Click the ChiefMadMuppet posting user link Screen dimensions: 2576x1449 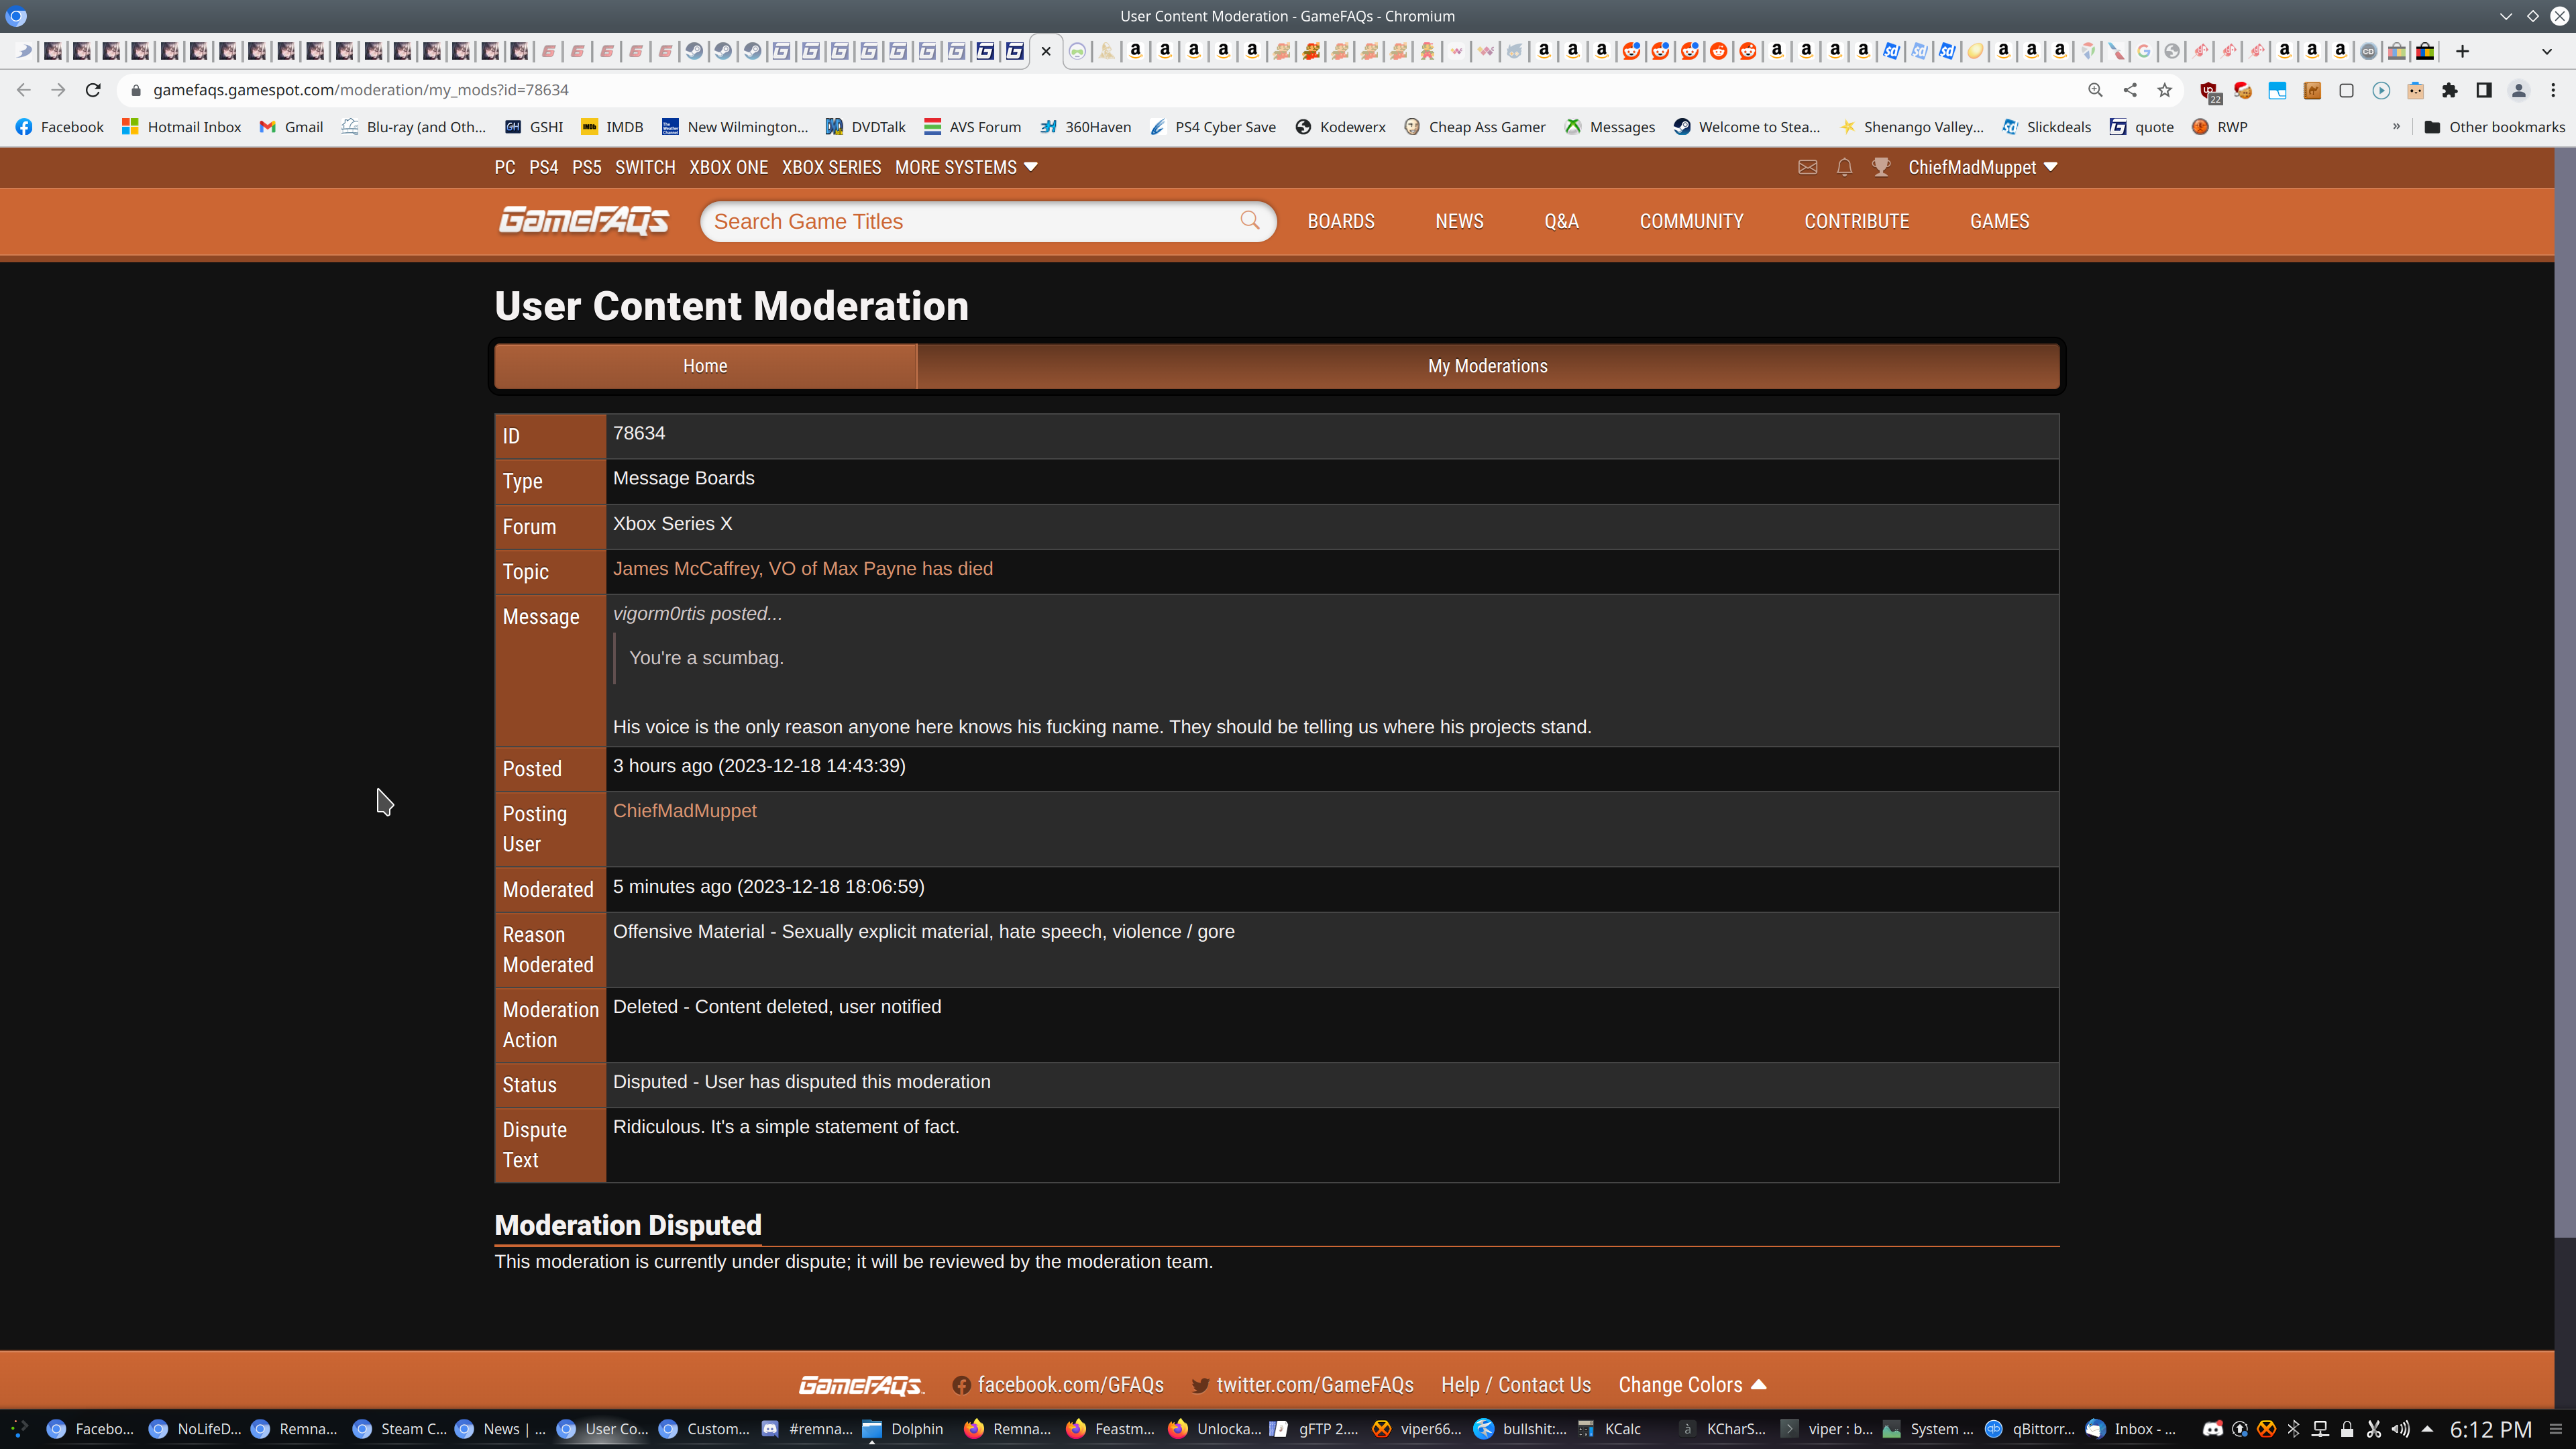[684, 811]
